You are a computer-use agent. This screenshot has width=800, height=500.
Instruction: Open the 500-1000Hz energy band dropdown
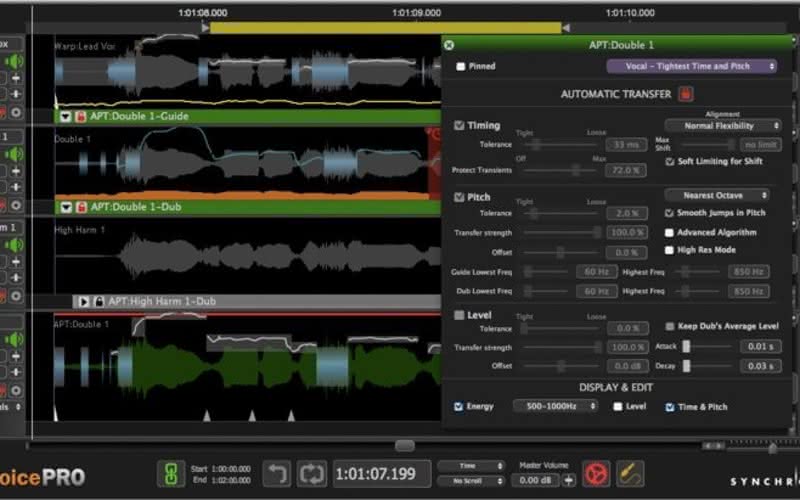(x=556, y=406)
